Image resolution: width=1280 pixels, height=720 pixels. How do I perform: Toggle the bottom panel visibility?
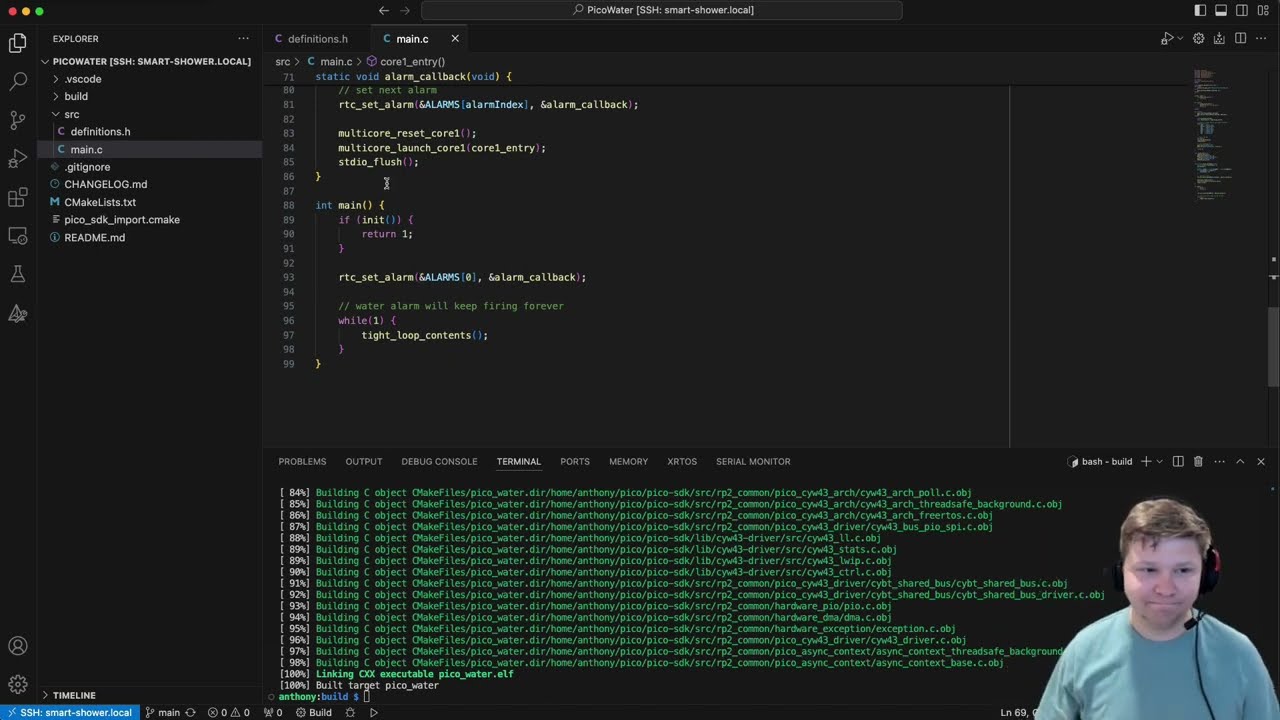(x=1221, y=10)
